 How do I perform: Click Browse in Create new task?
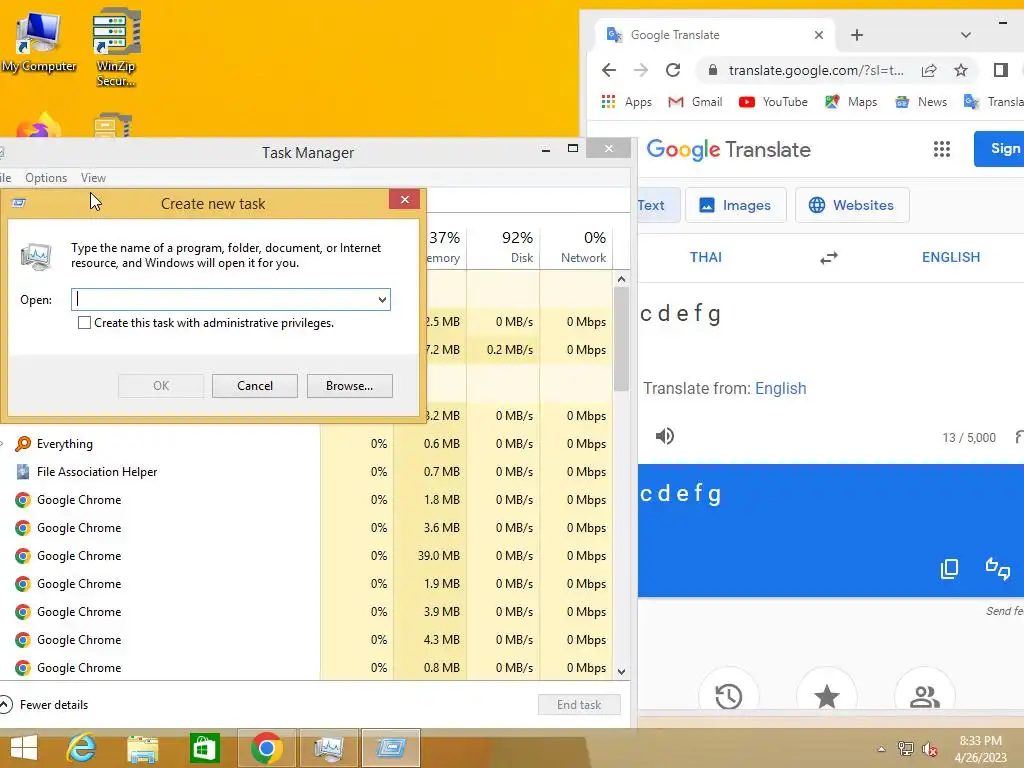[349, 386]
